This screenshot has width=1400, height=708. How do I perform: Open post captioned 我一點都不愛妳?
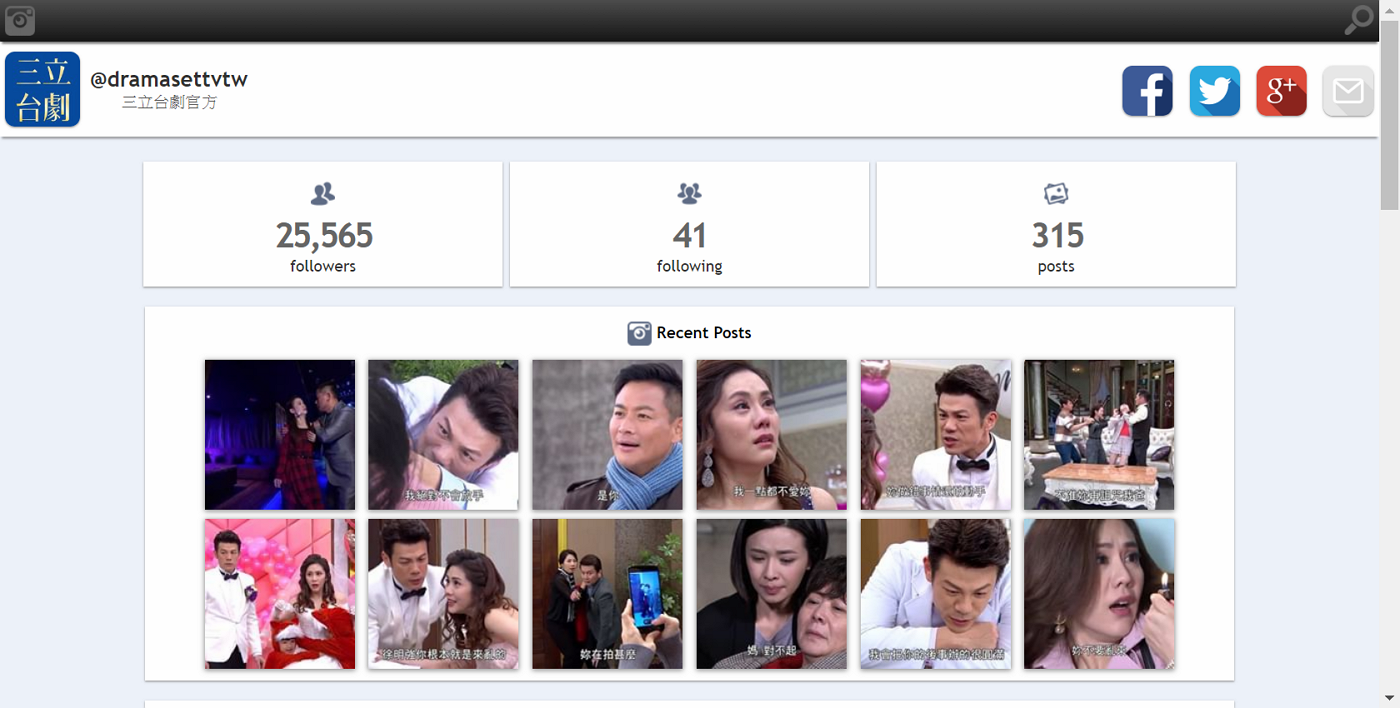(771, 435)
